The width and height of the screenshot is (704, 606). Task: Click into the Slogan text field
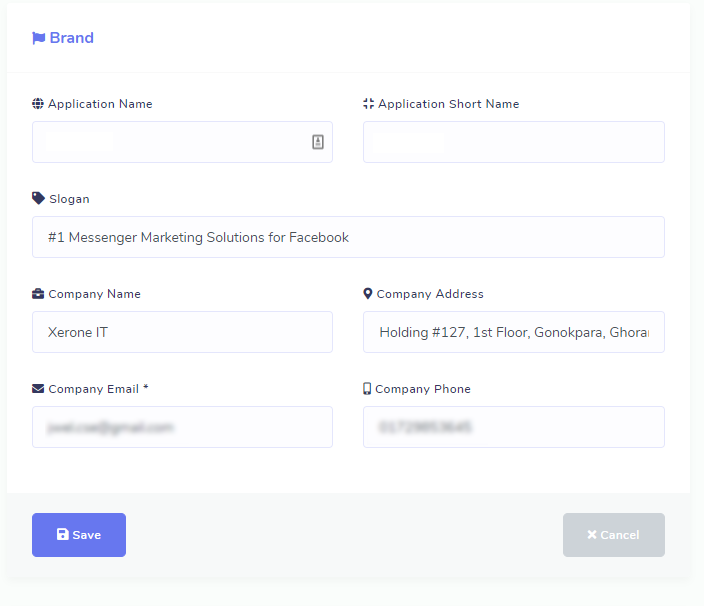point(348,237)
